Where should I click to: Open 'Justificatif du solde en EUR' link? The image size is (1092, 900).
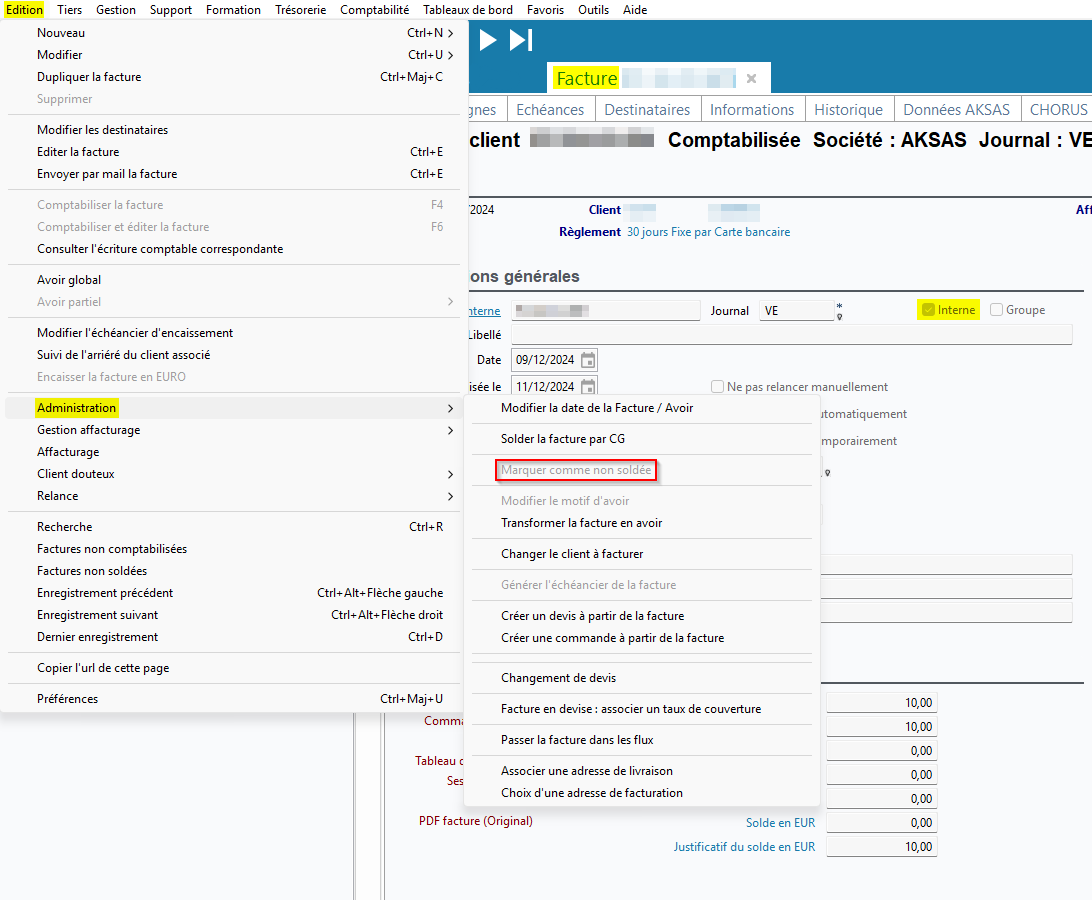point(744,847)
